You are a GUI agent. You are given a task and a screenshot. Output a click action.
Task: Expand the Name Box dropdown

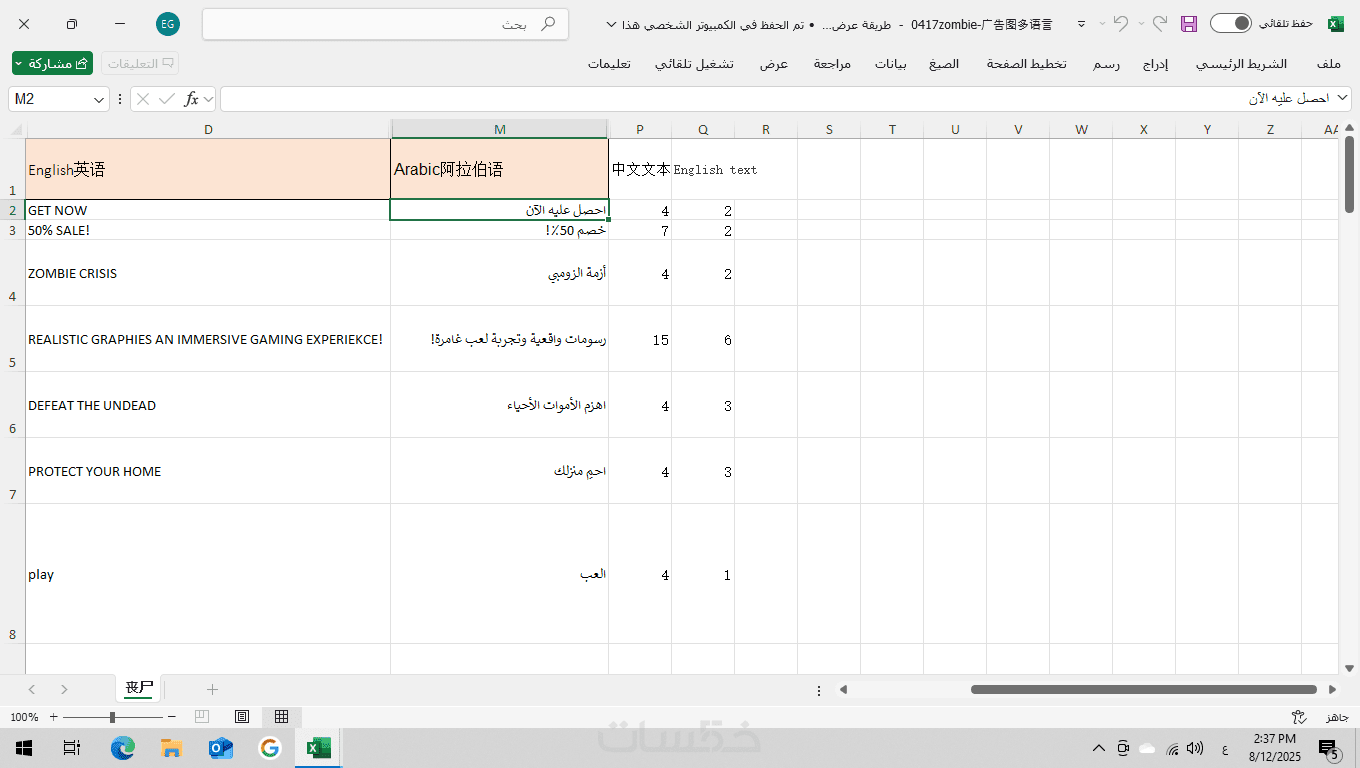99,99
